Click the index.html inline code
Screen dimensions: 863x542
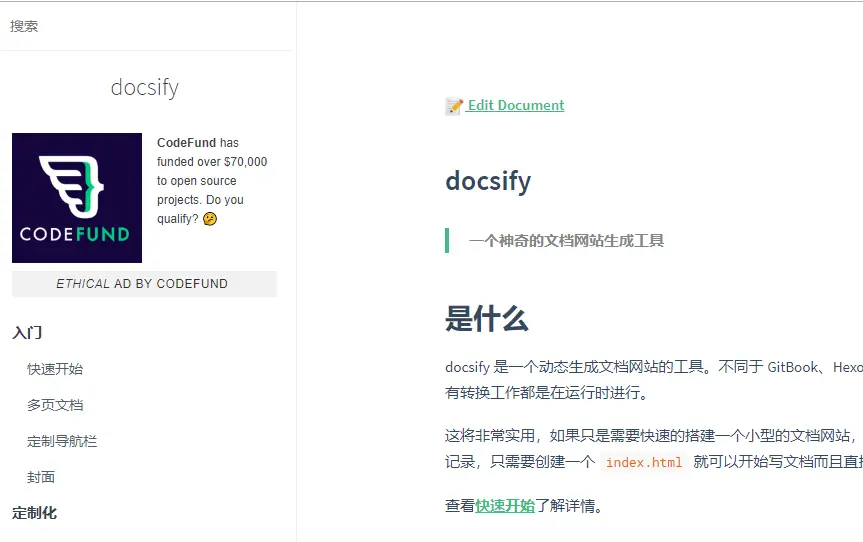[644, 462]
